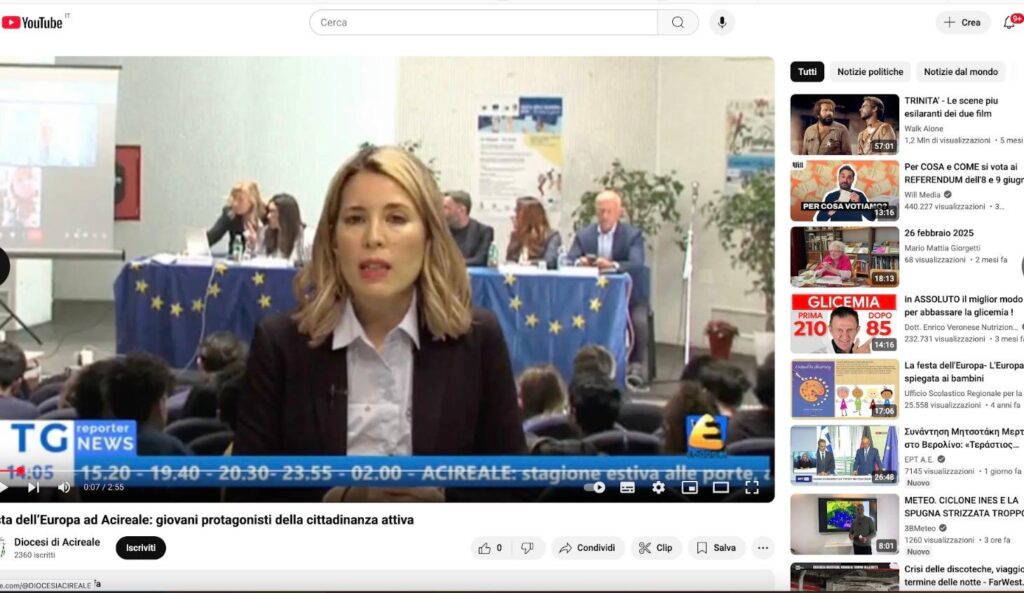Subscribe using the Iscriviti button
Screen dimensions: 1024x593
(x=140, y=548)
